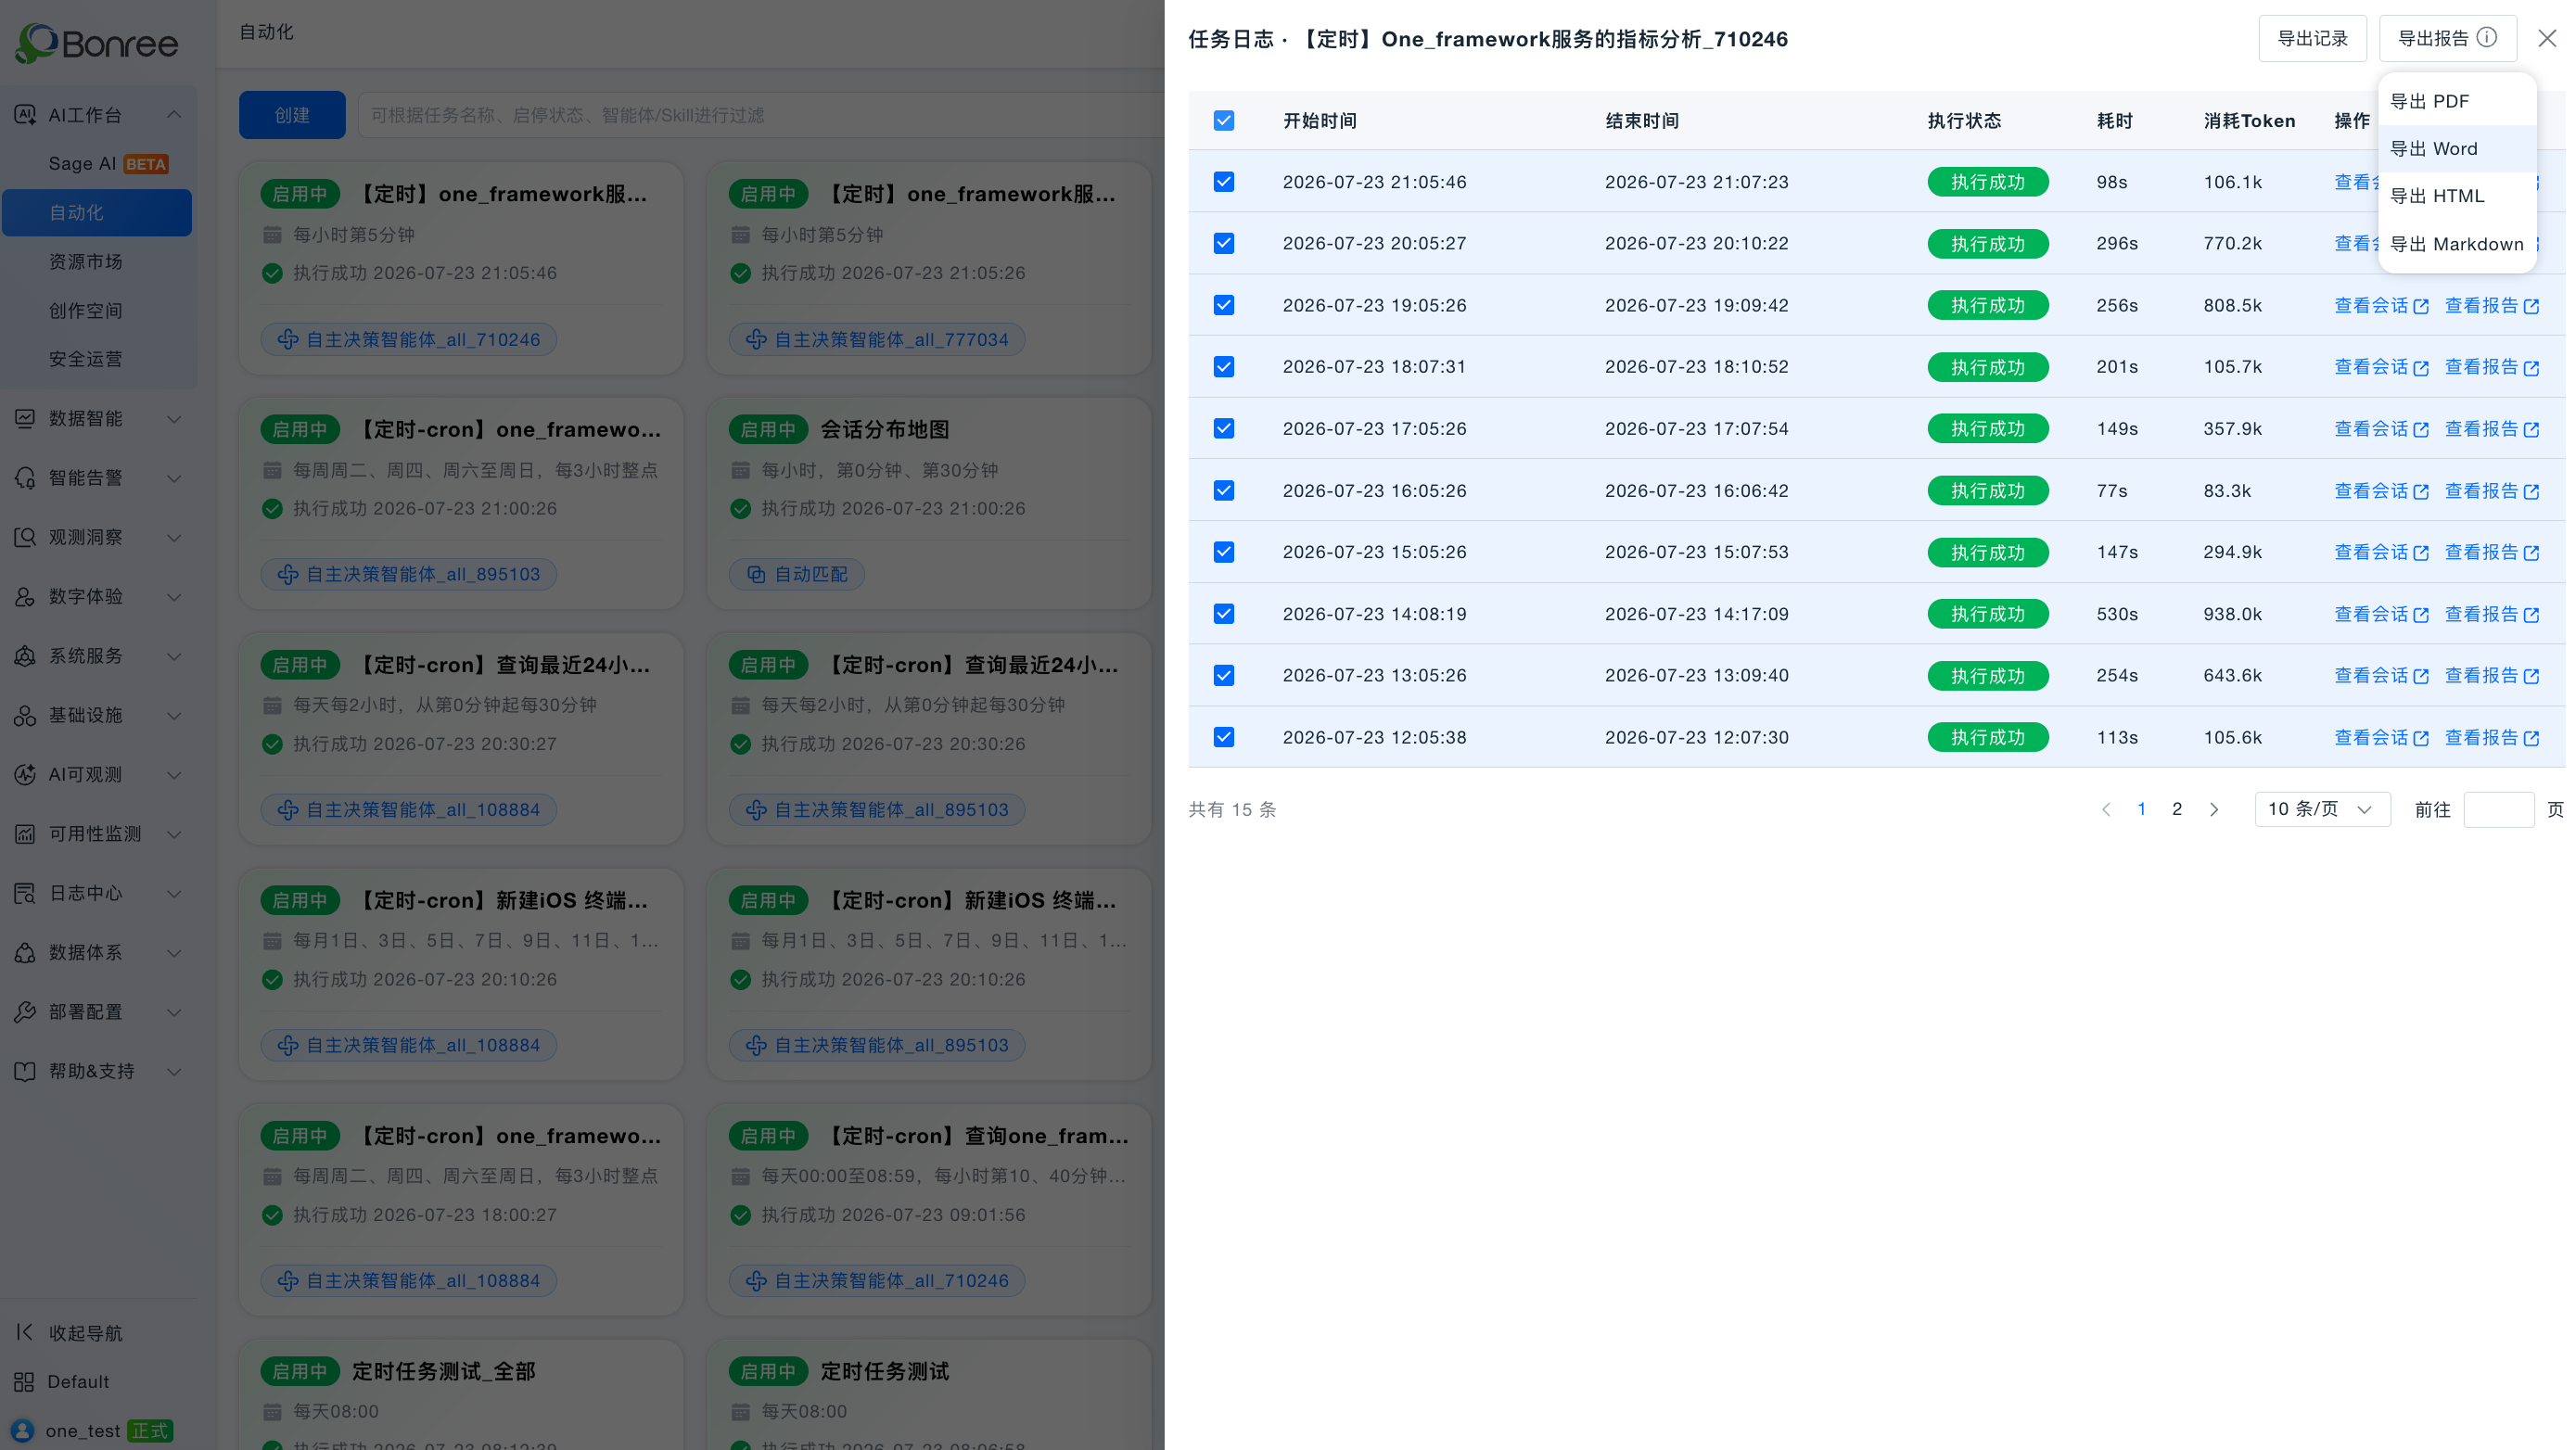Click the 创建 button

point(292,115)
